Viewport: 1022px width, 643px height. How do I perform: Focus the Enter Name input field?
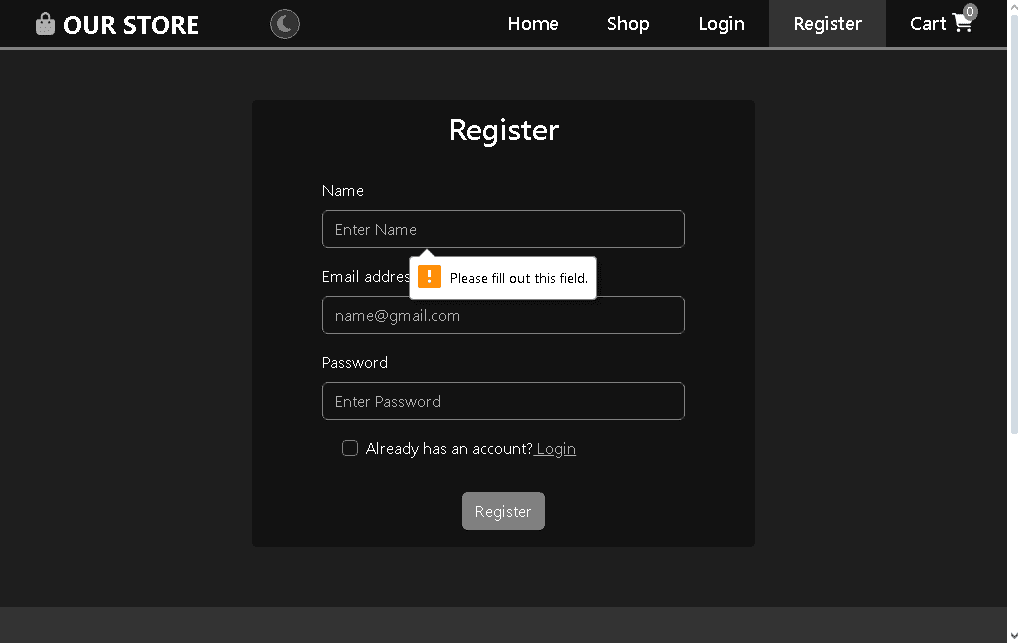pos(503,229)
